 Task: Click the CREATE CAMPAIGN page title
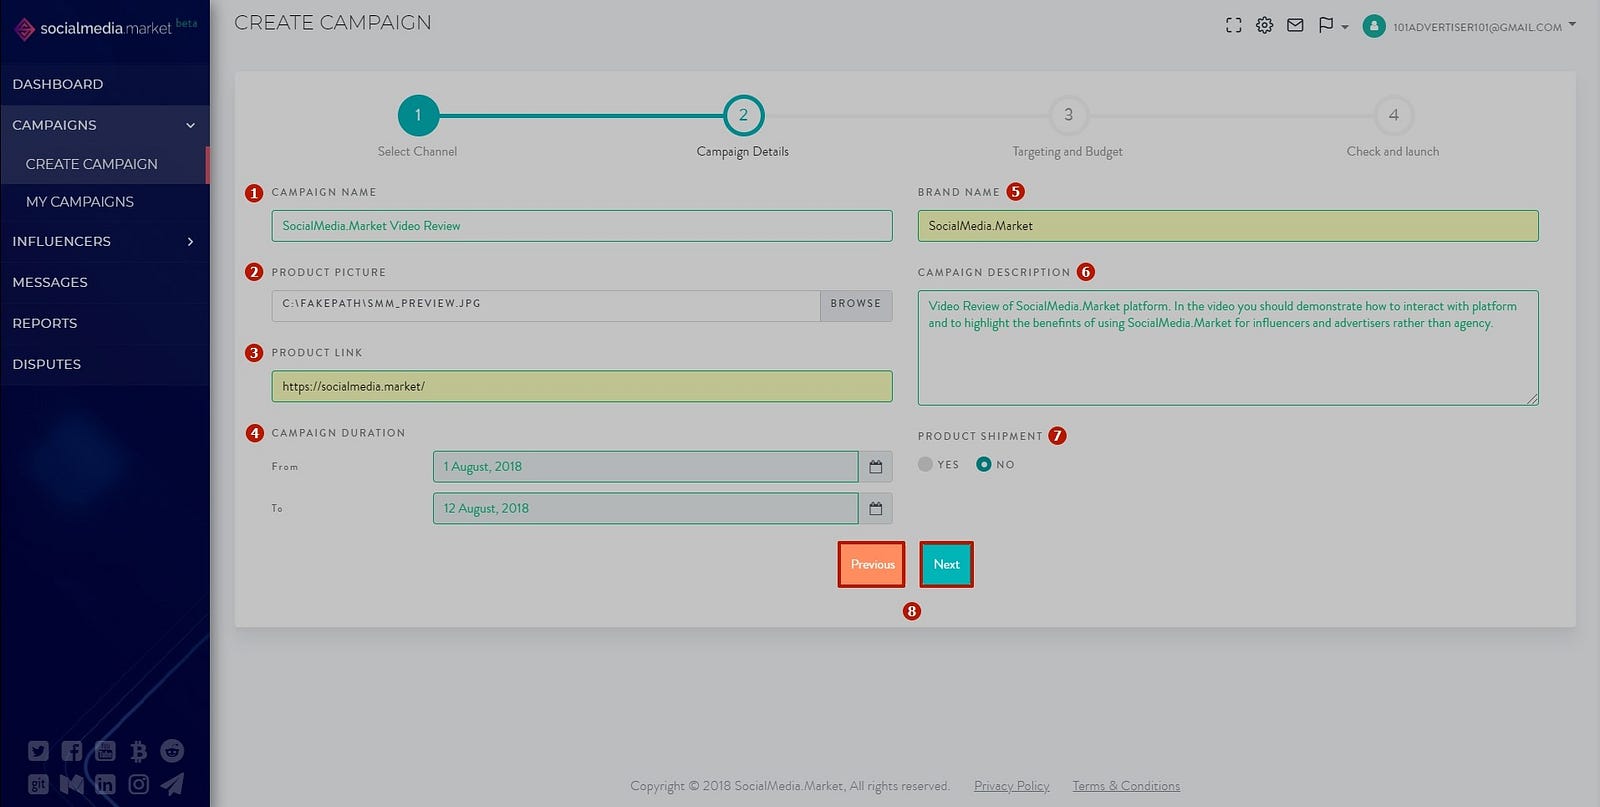click(333, 23)
